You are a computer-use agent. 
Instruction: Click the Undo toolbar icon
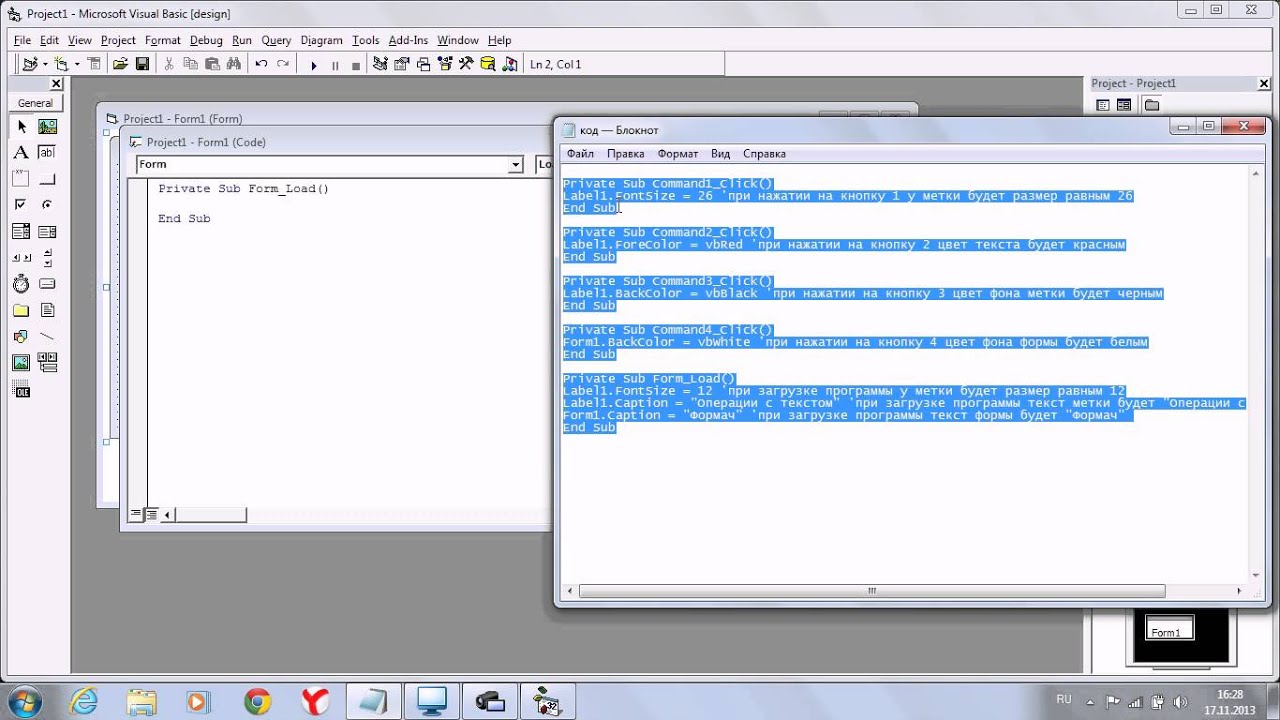coord(261,64)
